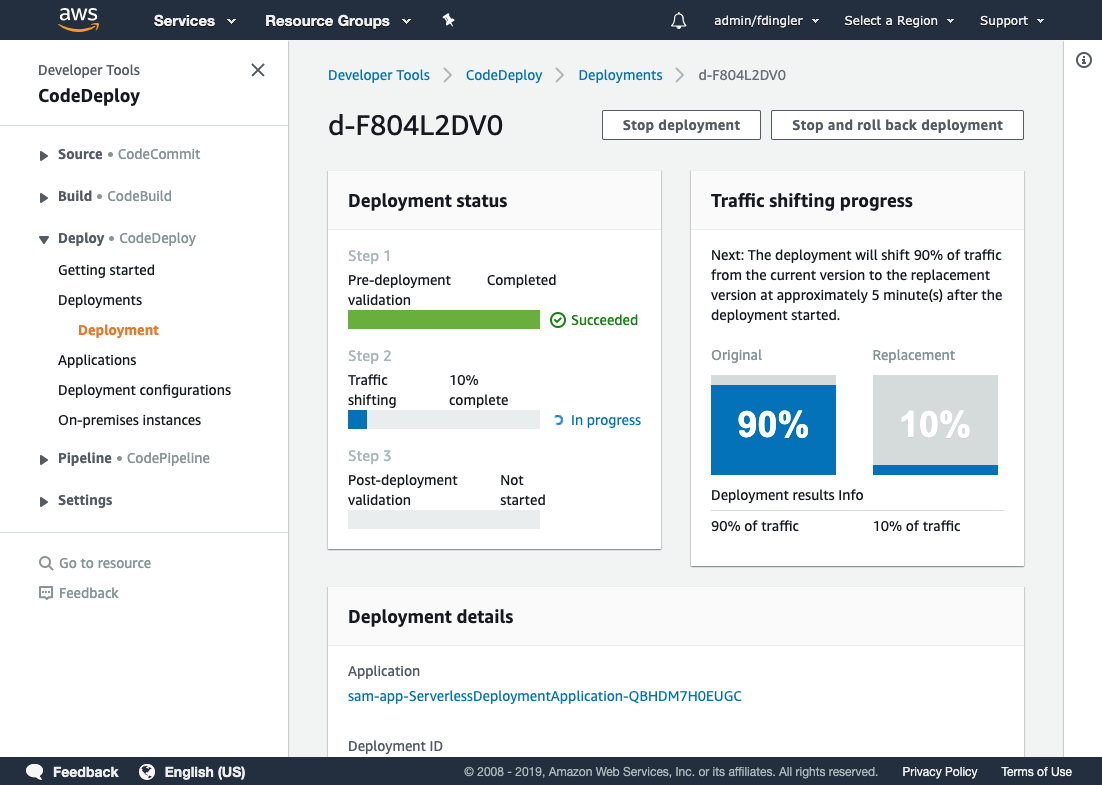Image resolution: width=1102 pixels, height=785 pixels.
Task: Click the footer Feedback speech bubble icon
Action: [x=35, y=772]
